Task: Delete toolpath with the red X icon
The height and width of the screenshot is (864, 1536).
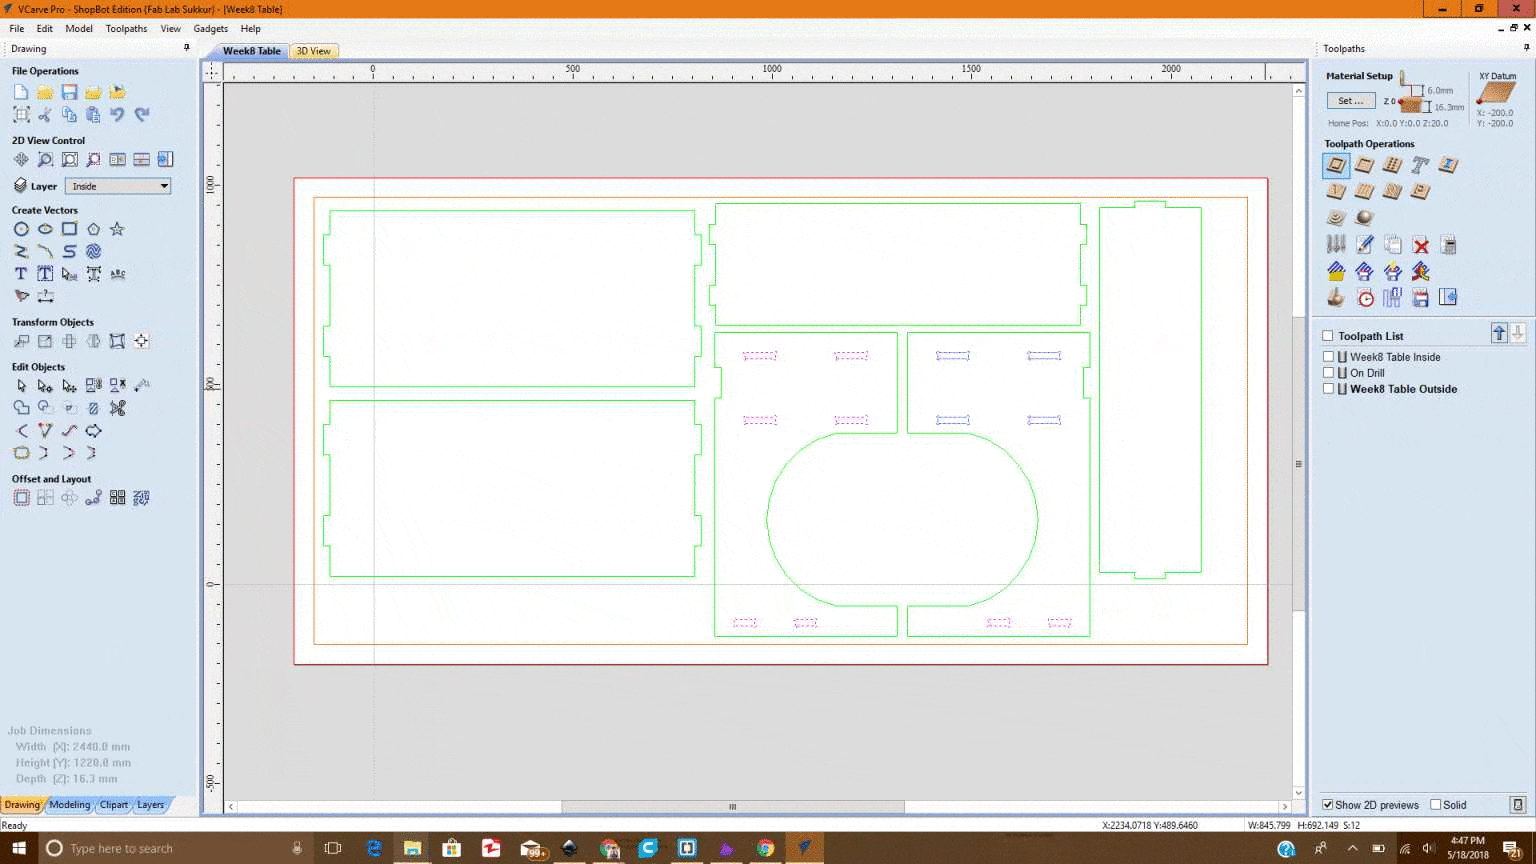Action: pos(1420,245)
